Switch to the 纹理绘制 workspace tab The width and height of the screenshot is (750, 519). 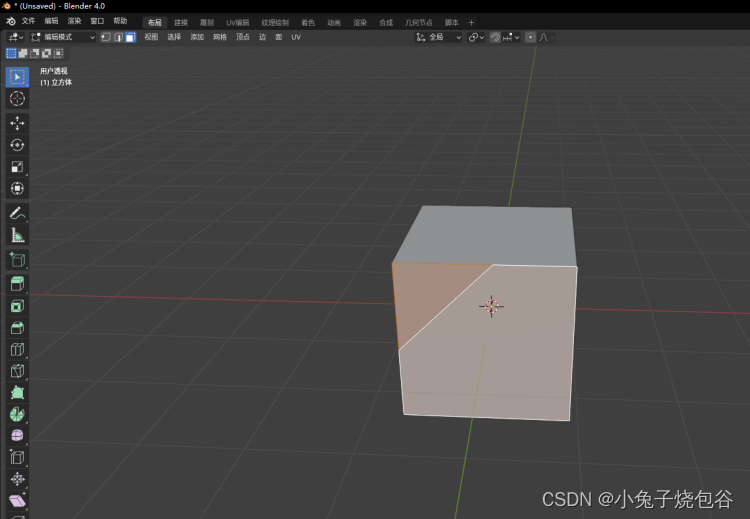click(x=275, y=22)
